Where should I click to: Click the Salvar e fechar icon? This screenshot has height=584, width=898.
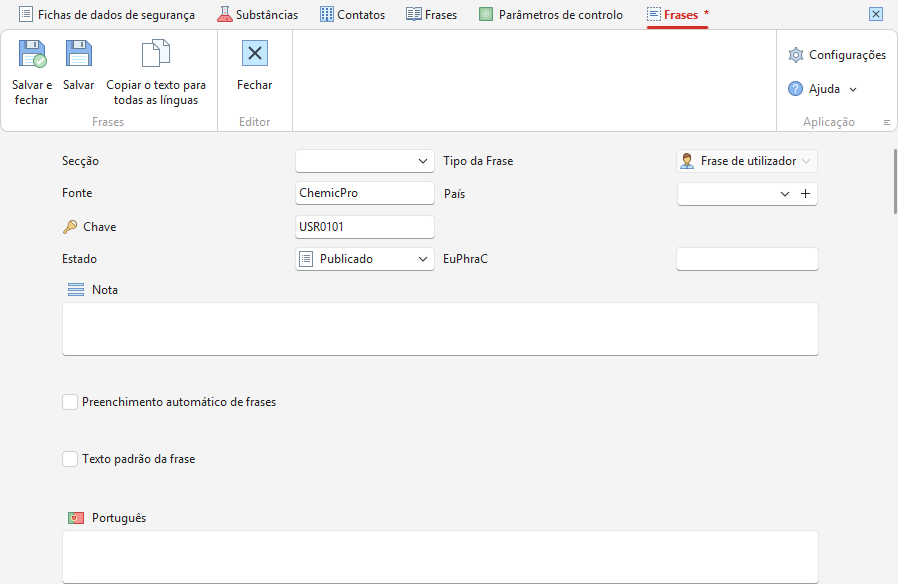click(x=32, y=53)
